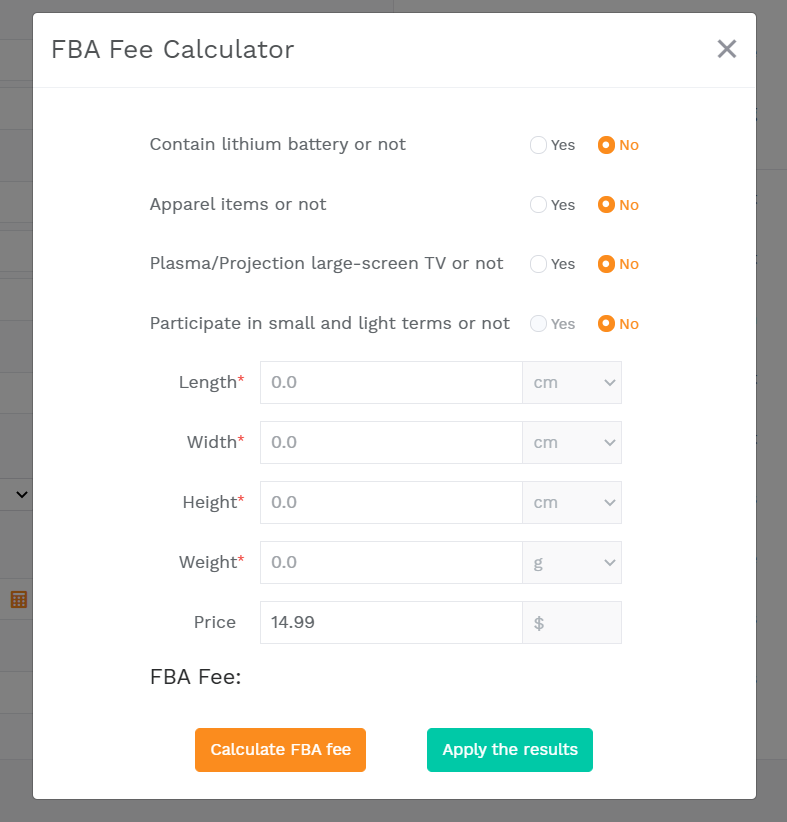Expand the Height unit dropdown
787x822 pixels.
coord(572,502)
